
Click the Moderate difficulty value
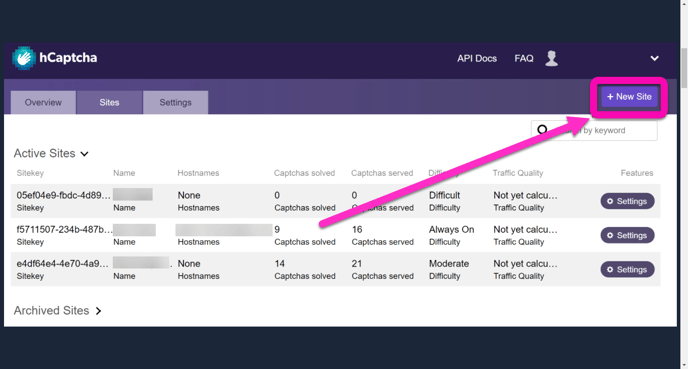(449, 264)
